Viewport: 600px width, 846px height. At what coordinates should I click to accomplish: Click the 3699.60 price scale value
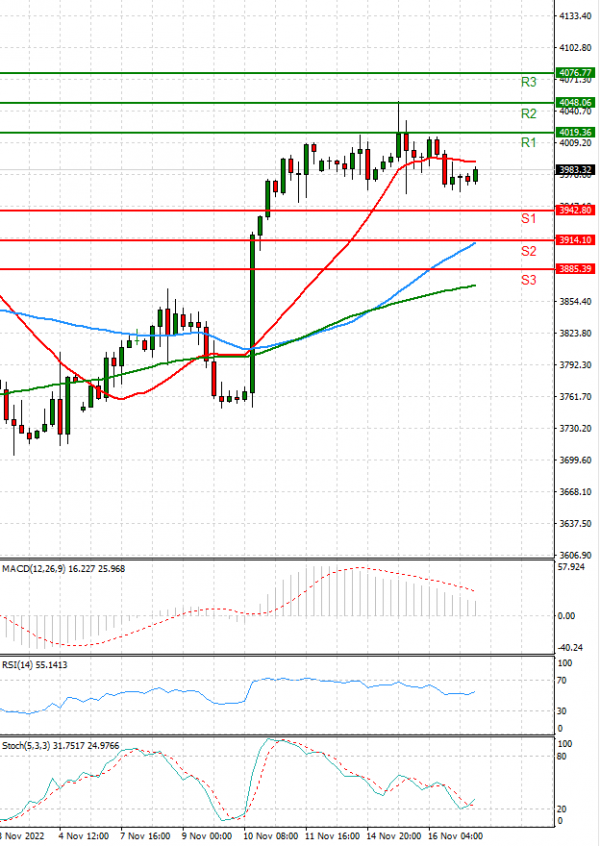click(575, 460)
